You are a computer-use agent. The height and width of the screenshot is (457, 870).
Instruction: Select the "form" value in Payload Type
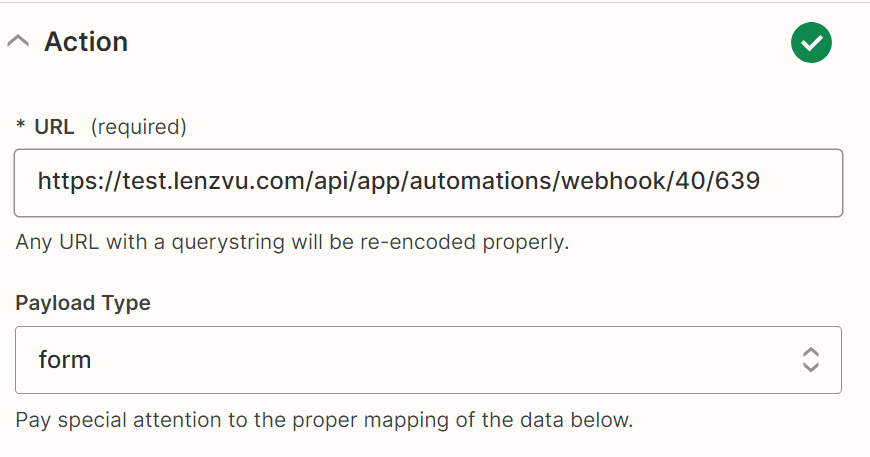[x=65, y=360]
